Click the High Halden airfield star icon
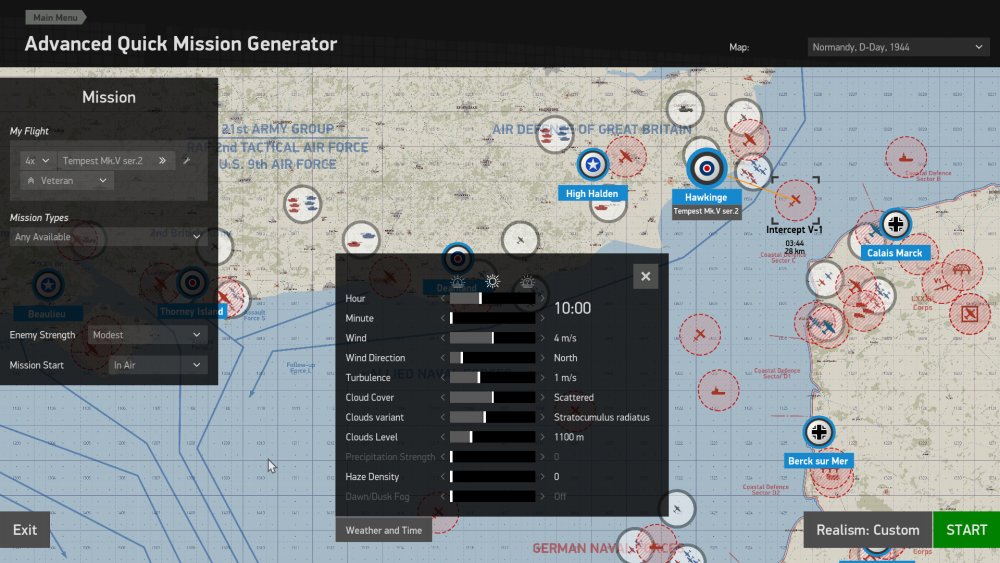This screenshot has width=1000, height=563. click(593, 165)
